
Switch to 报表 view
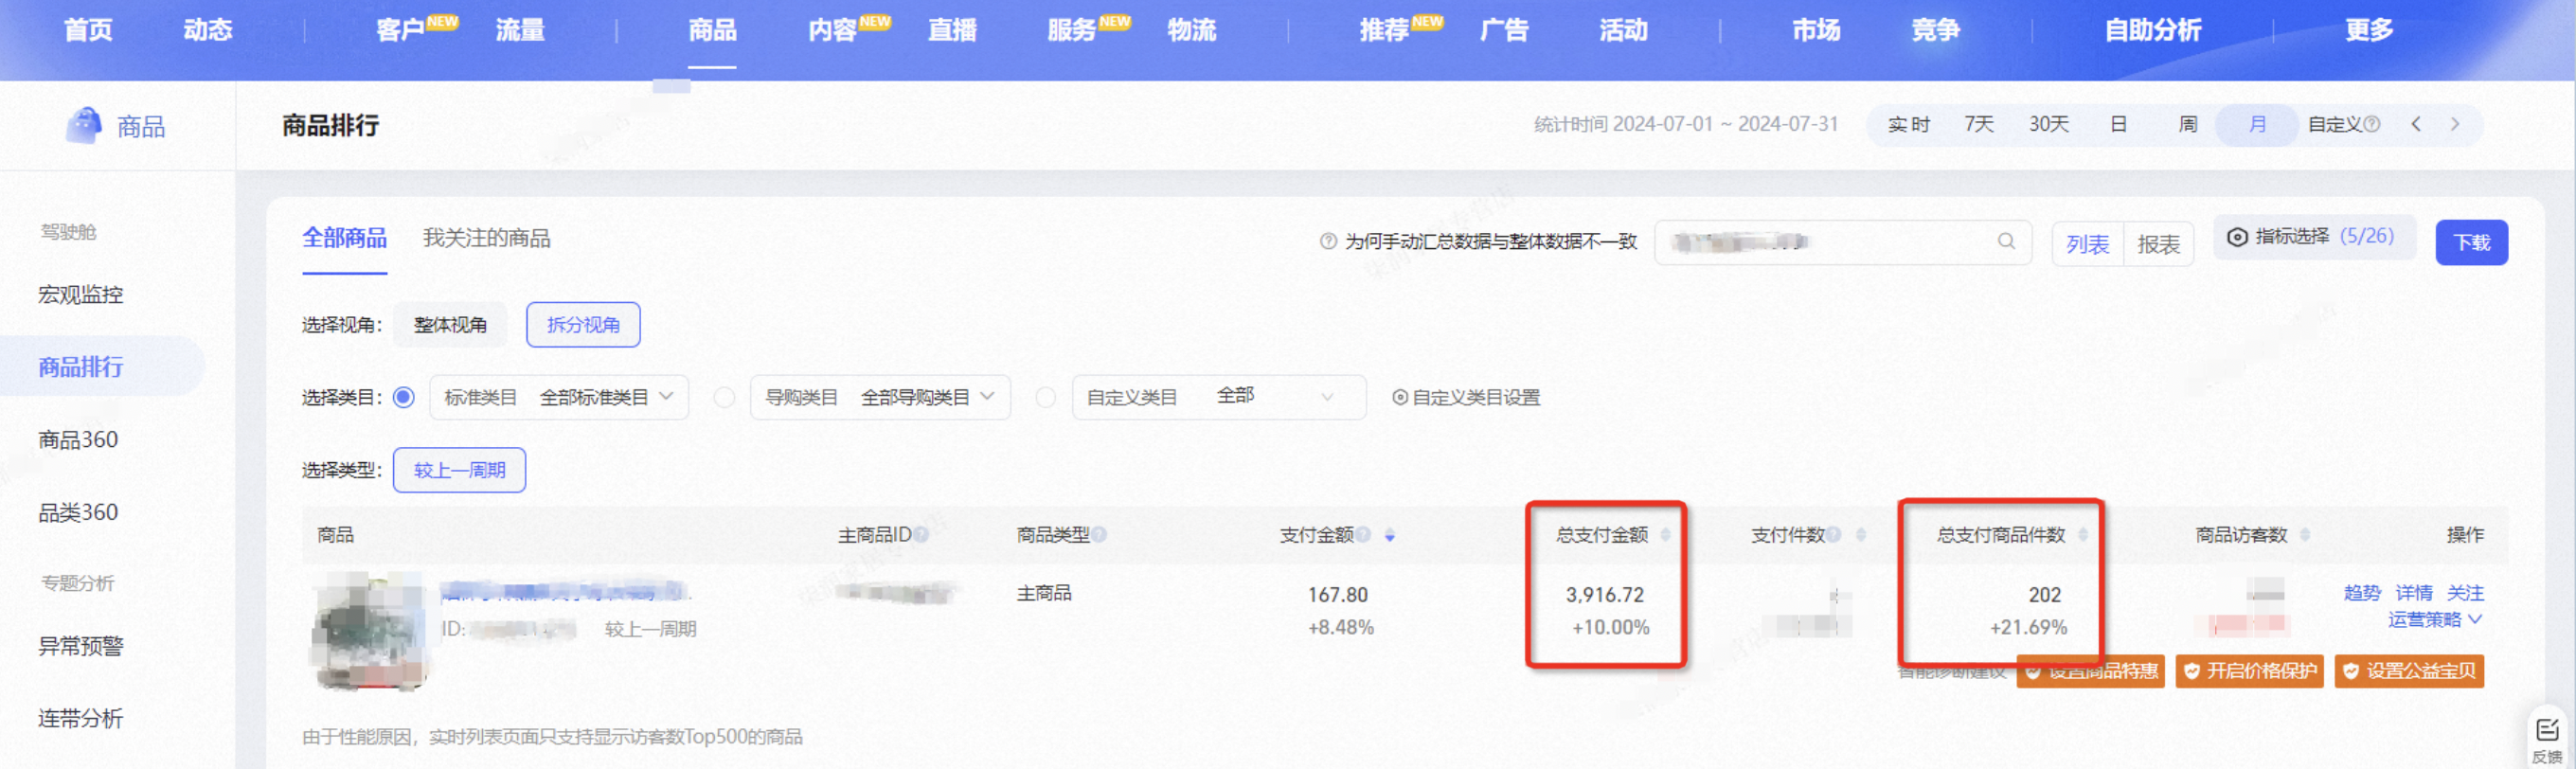pos(2158,244)
